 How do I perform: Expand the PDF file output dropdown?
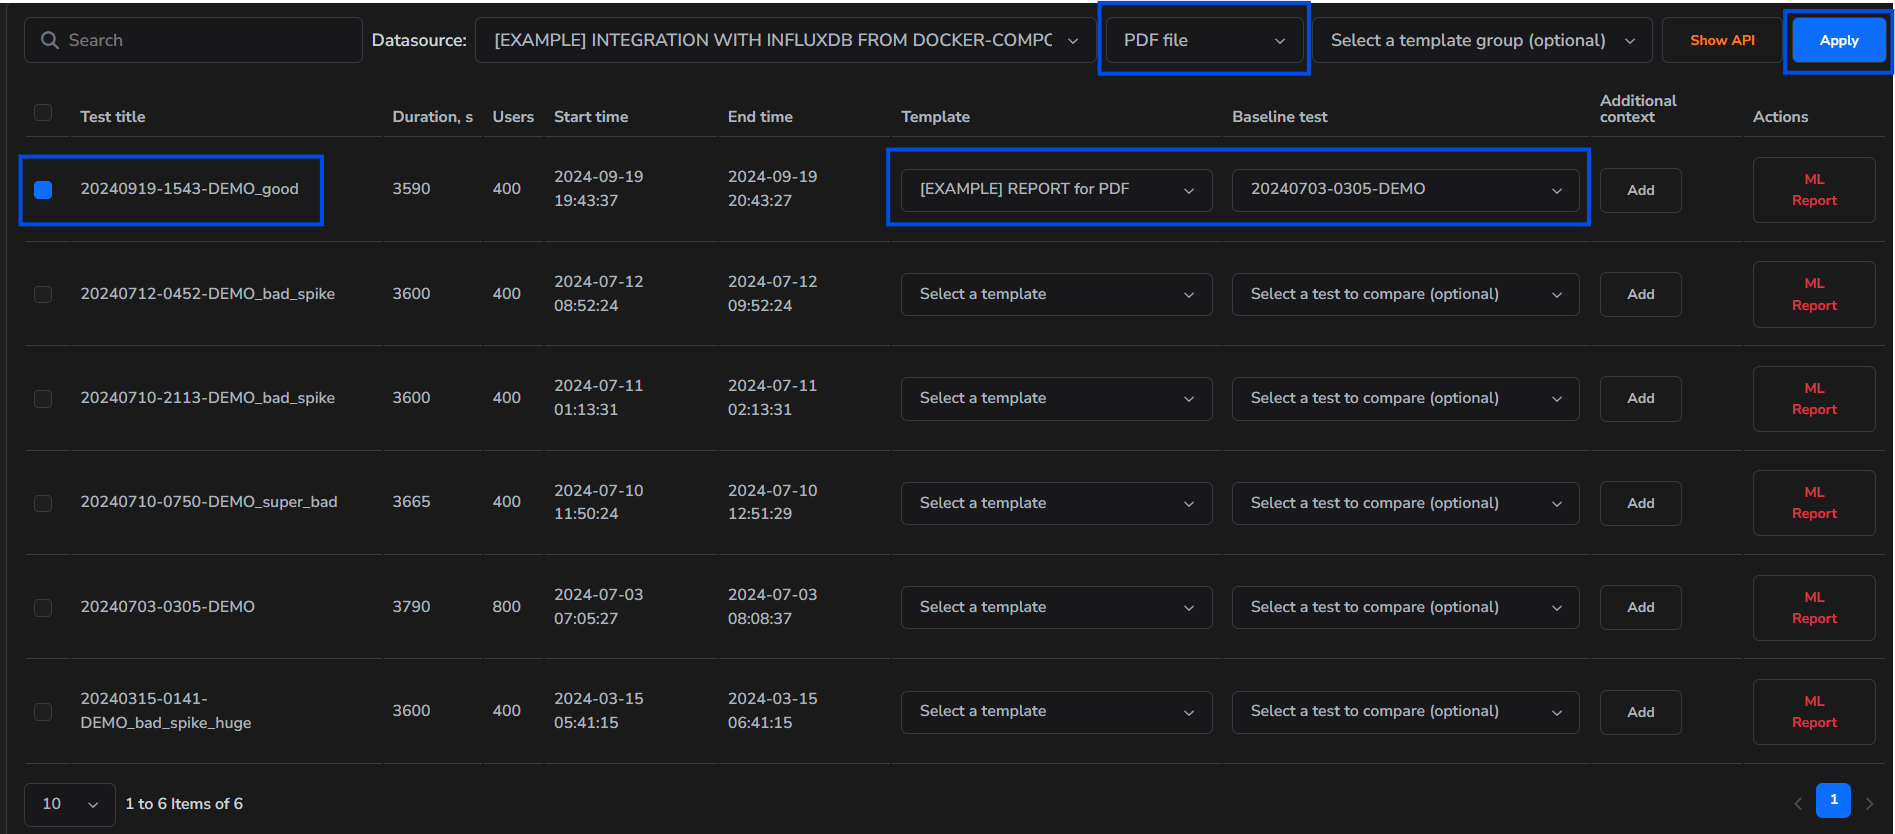[1204, 40]
